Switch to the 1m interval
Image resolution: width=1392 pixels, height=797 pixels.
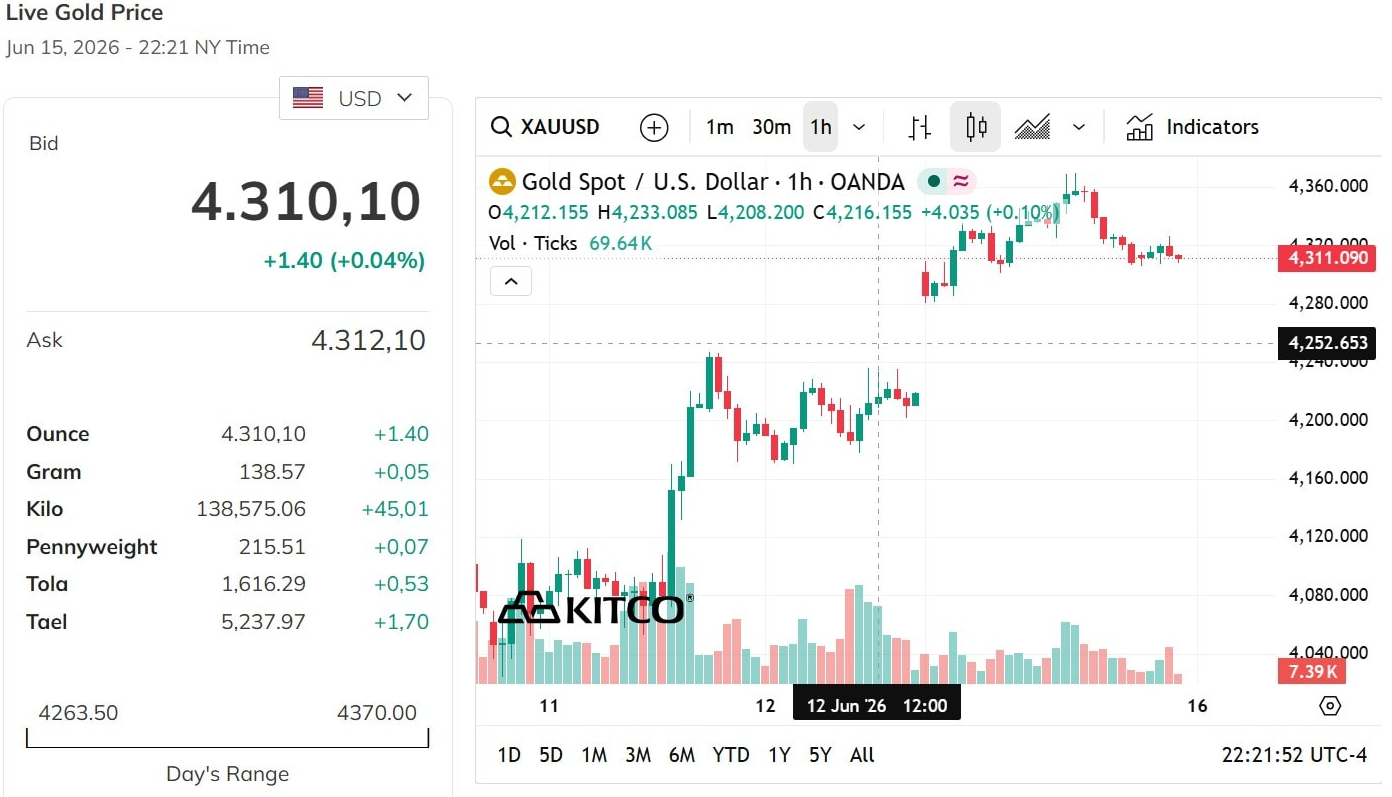(719, 127)
